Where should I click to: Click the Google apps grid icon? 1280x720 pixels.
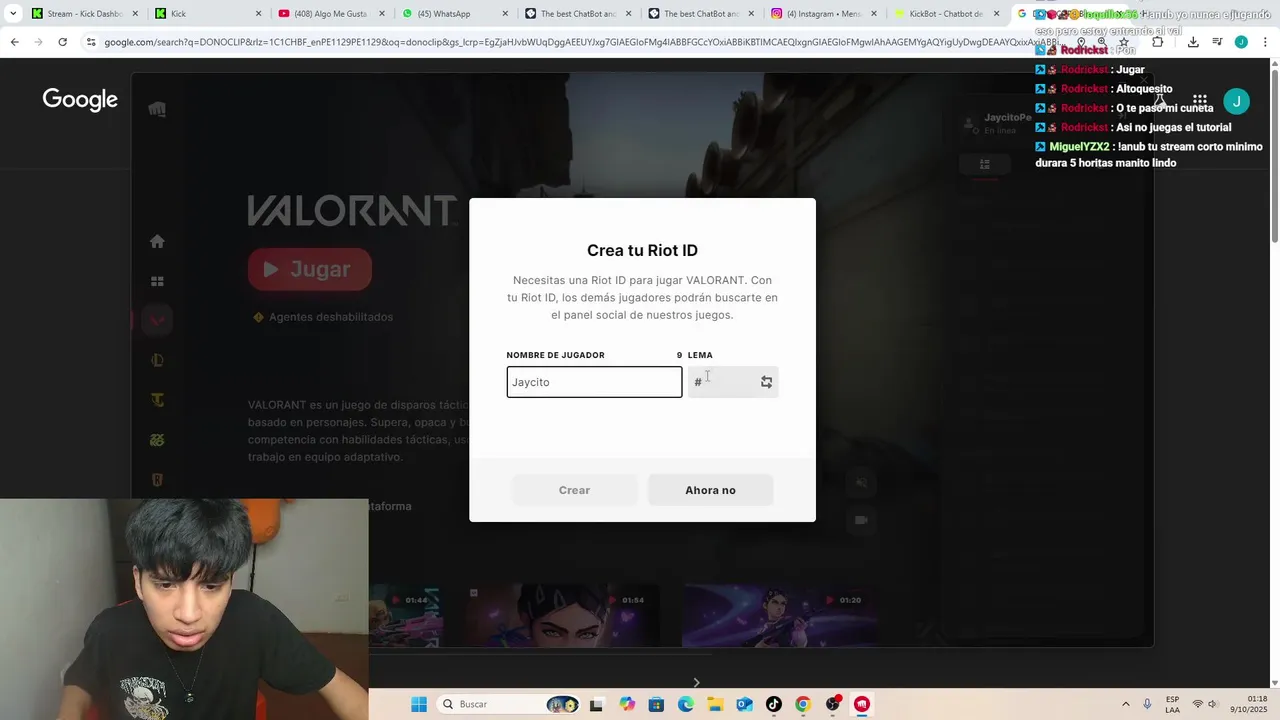1200,100
